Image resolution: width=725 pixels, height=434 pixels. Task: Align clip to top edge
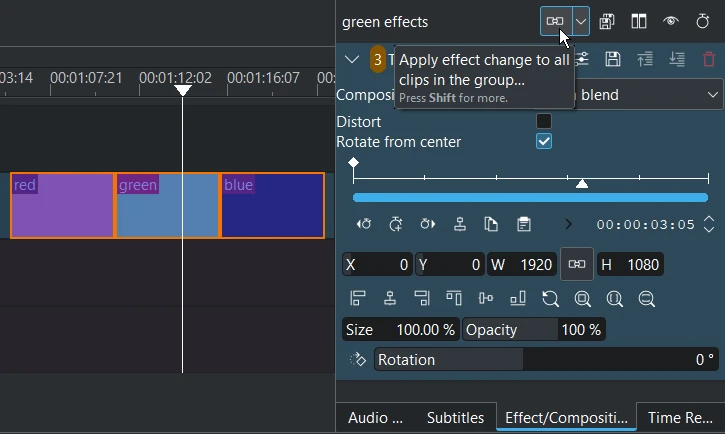pyautogui.click(x=454, y=299)
